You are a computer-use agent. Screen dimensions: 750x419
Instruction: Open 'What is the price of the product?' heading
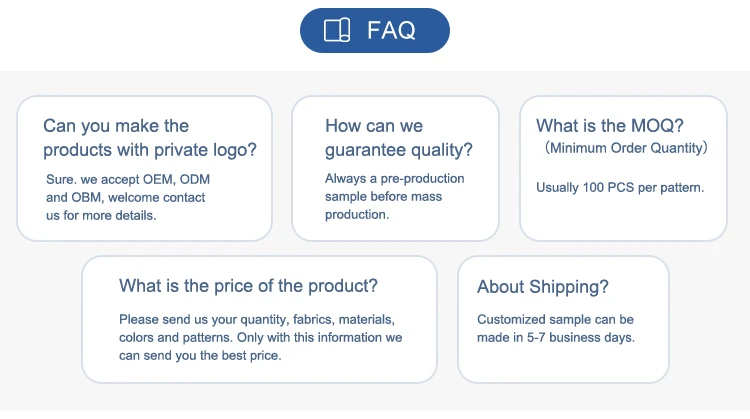click(248, 286)
